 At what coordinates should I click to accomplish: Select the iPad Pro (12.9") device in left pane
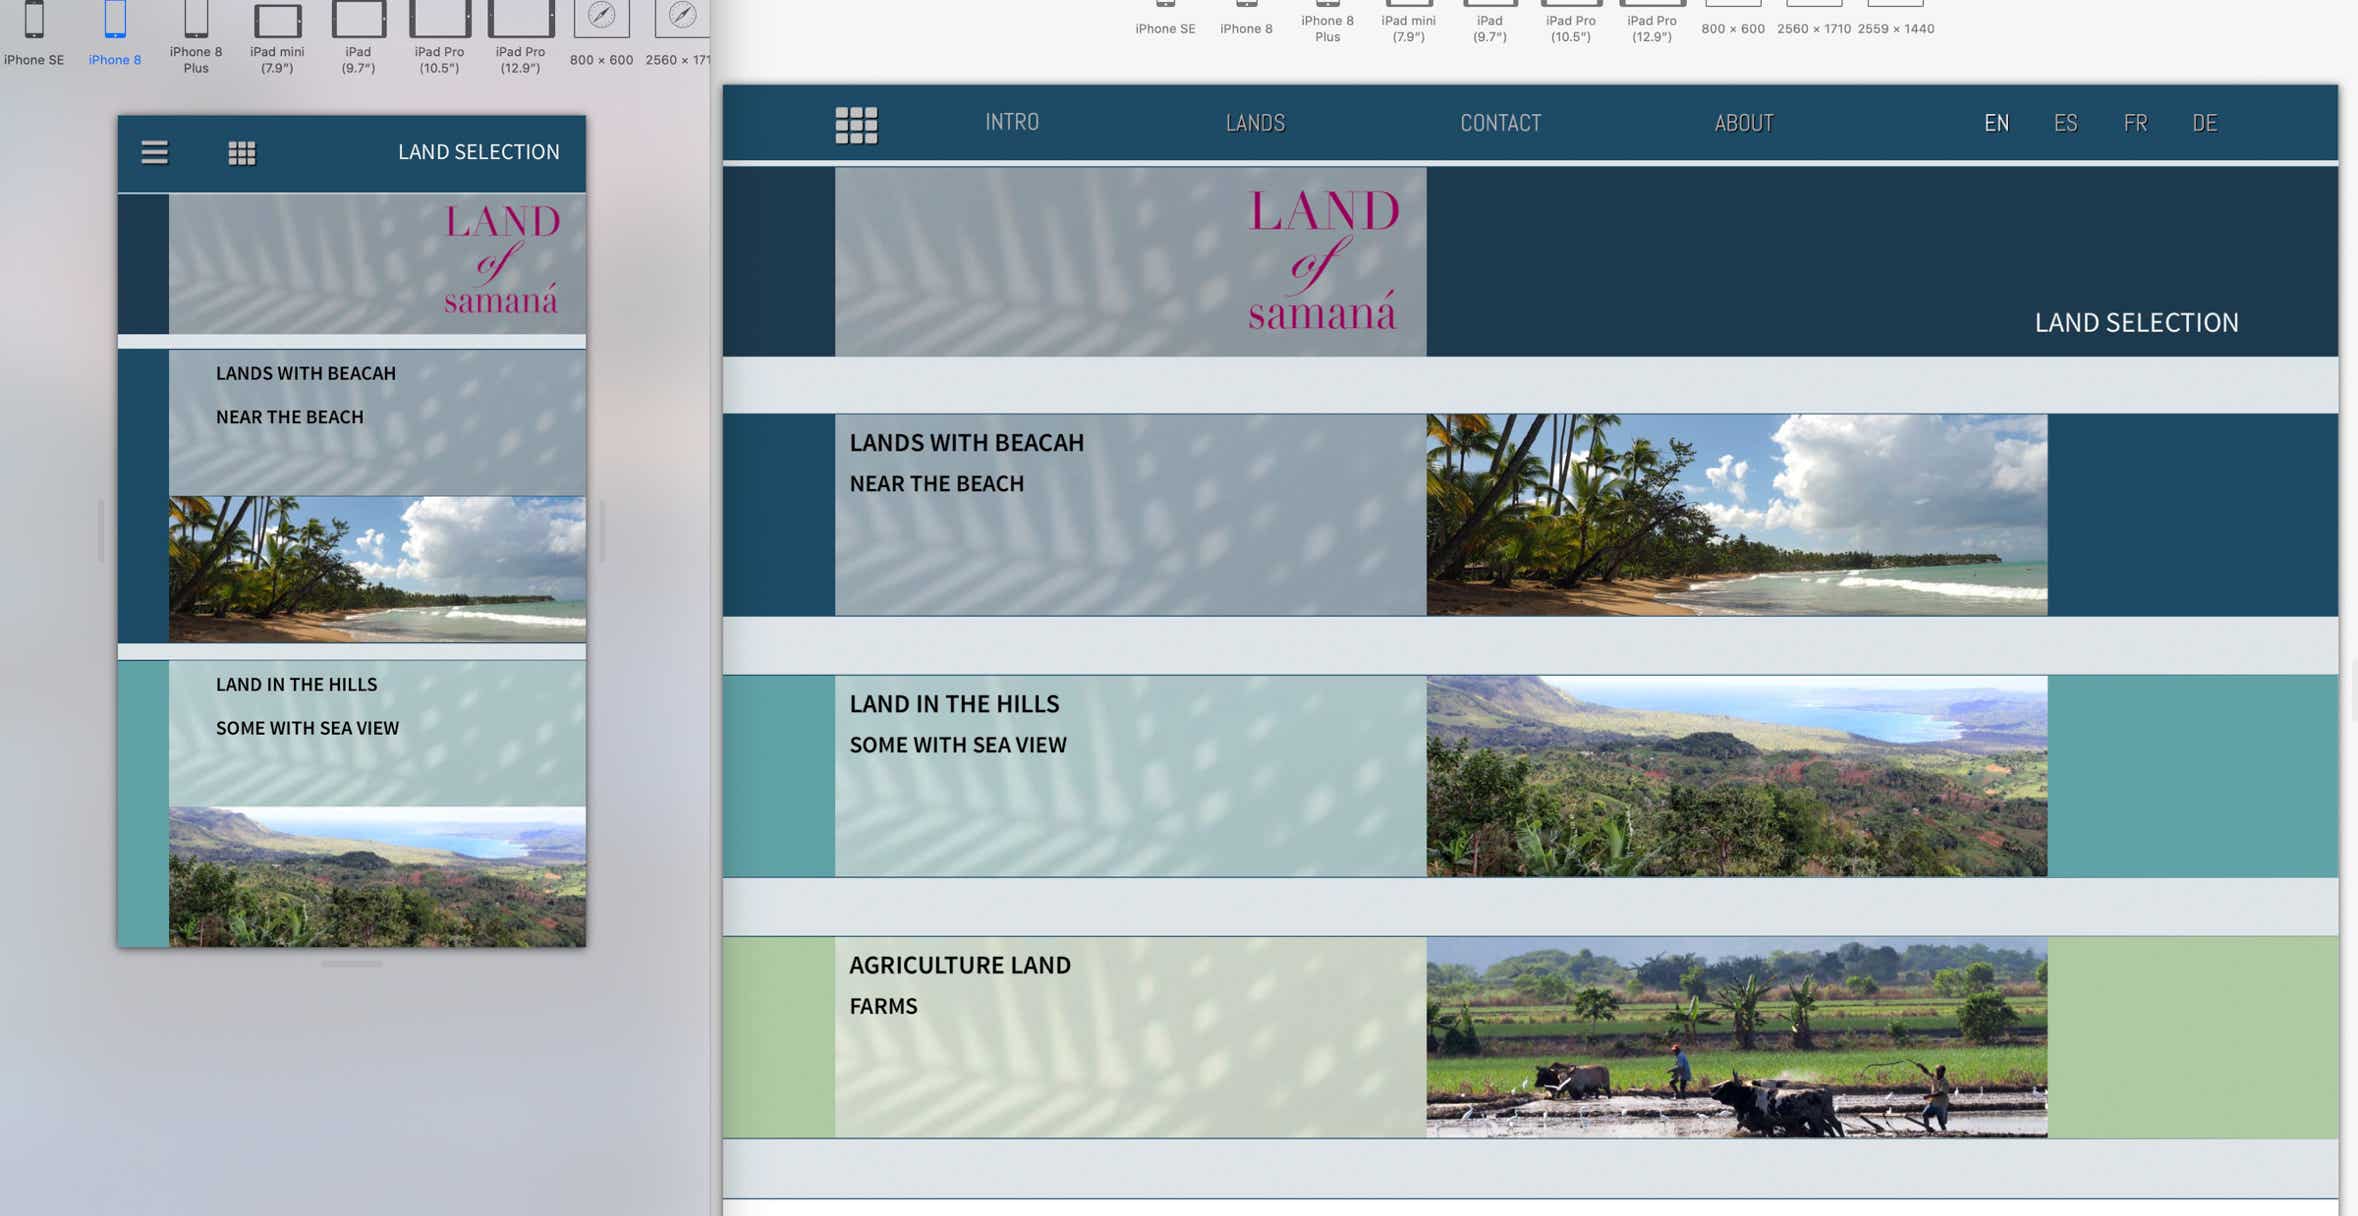(x=520, y=38)
